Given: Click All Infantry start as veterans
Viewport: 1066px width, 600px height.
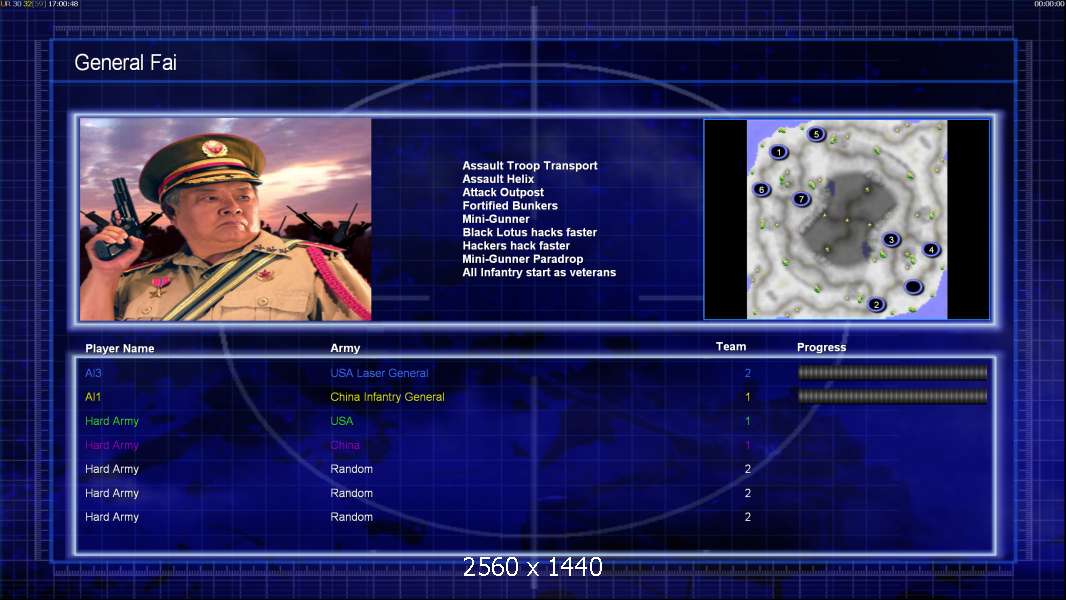Looking at the screenshot, I should tap(539, 272).
